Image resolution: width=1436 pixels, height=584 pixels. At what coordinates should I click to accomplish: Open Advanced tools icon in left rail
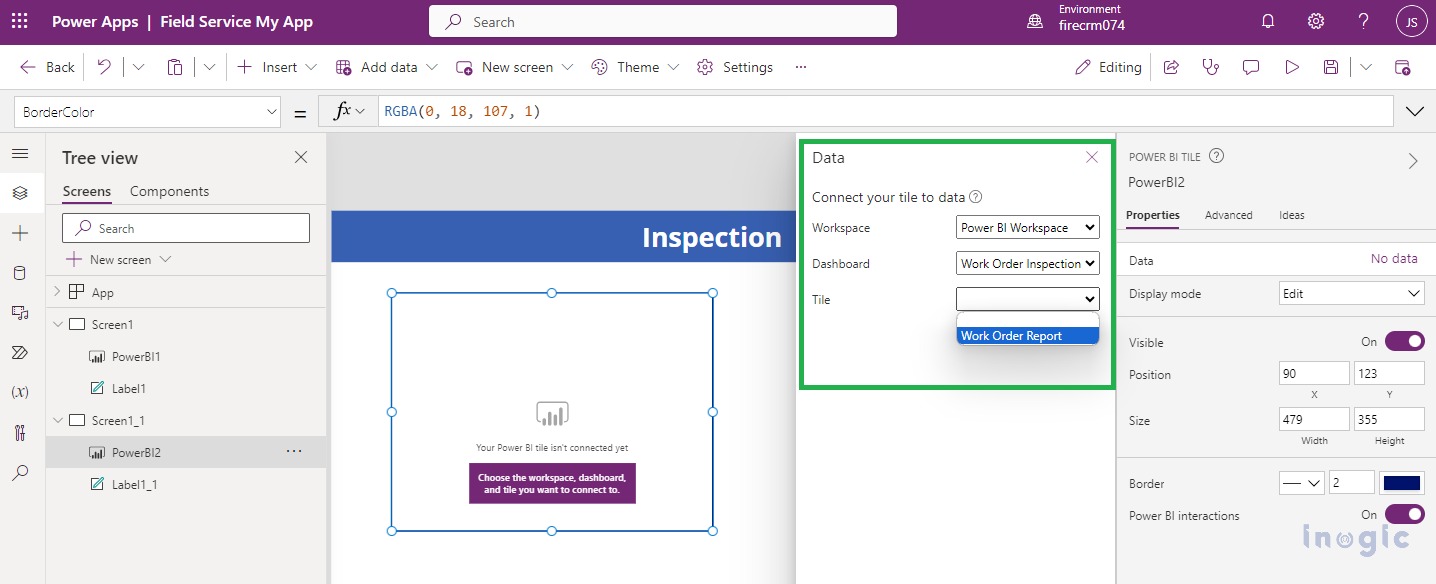pos(20,433)
